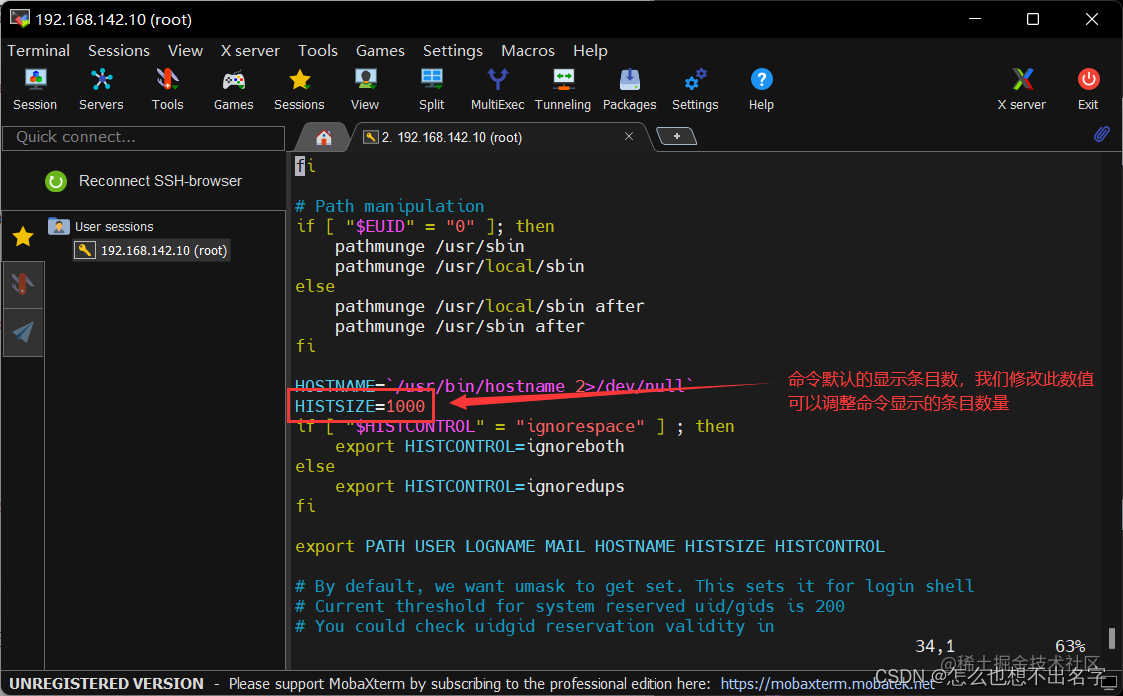Open the Settings gears toolbar icon

tap(695, 90)
